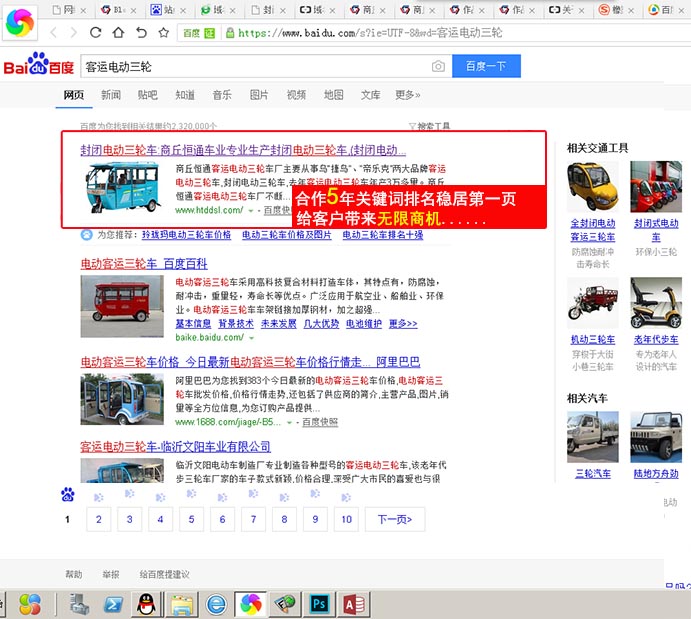691x619 pixels.
Task: Click the red tricycle thumbnail in Baike result
Action: 122,307
